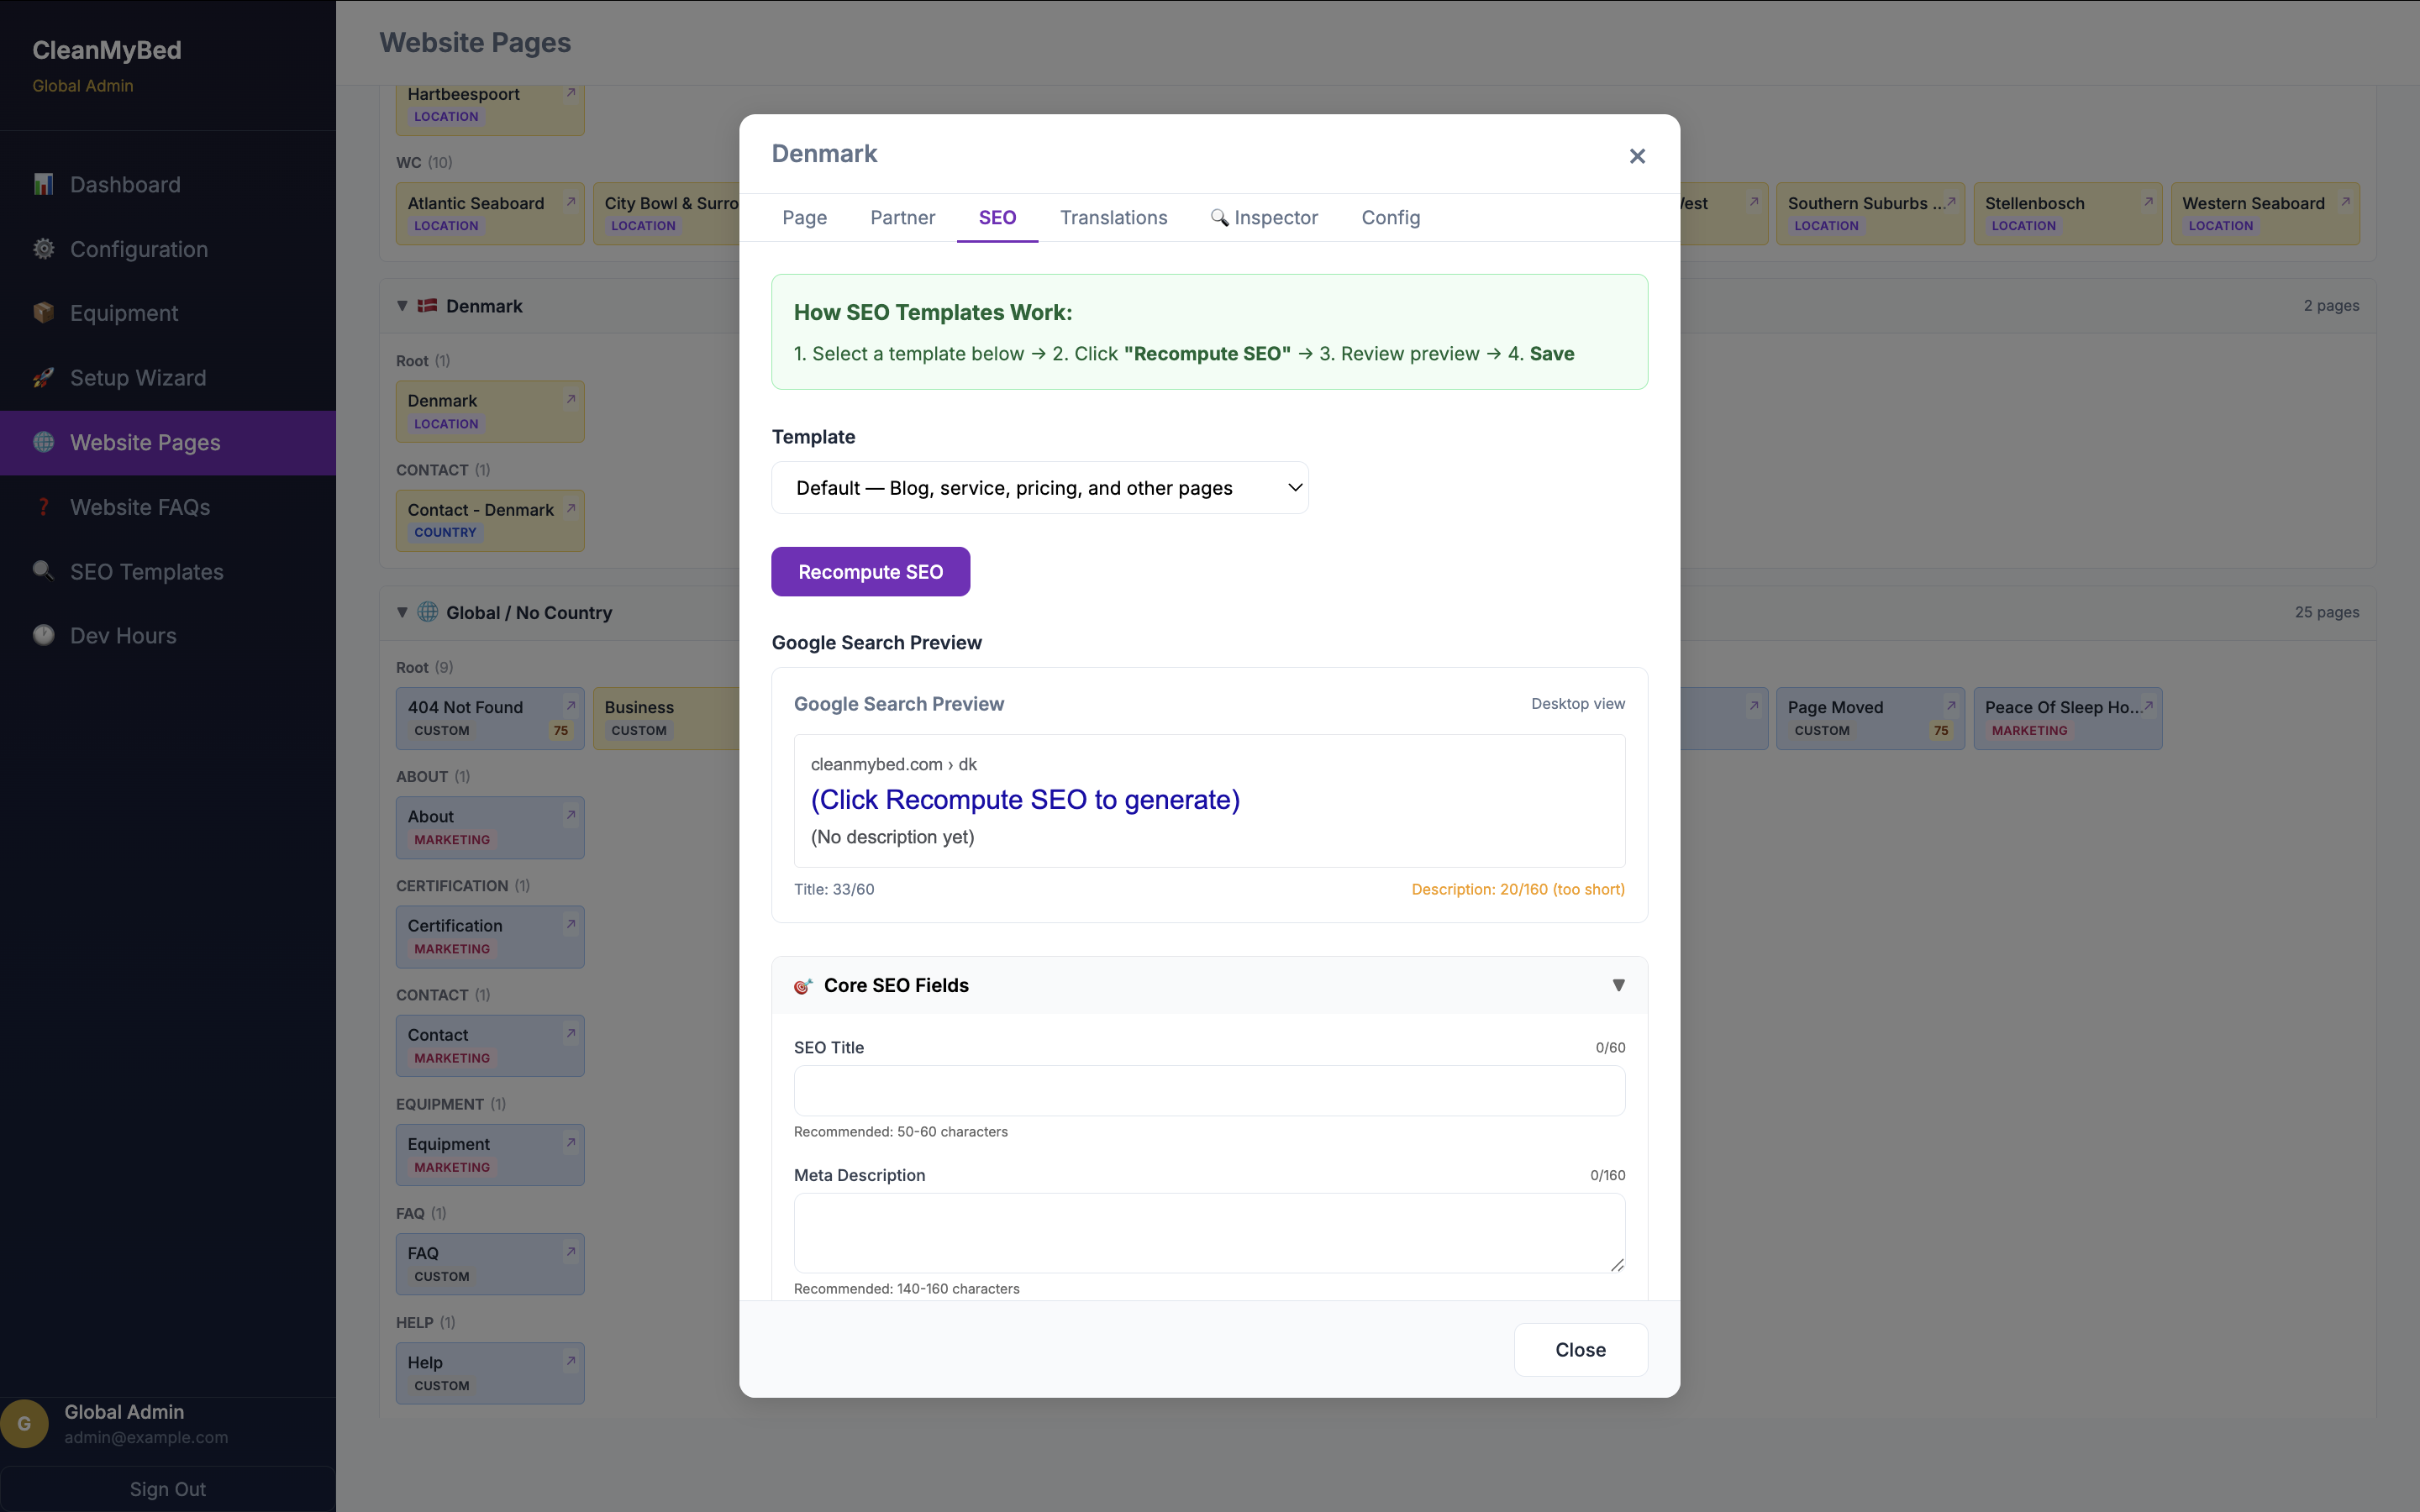Open the Dev Hours sidebar icon
Viewport: 2420px width, 1512px height.
[43, 635]
